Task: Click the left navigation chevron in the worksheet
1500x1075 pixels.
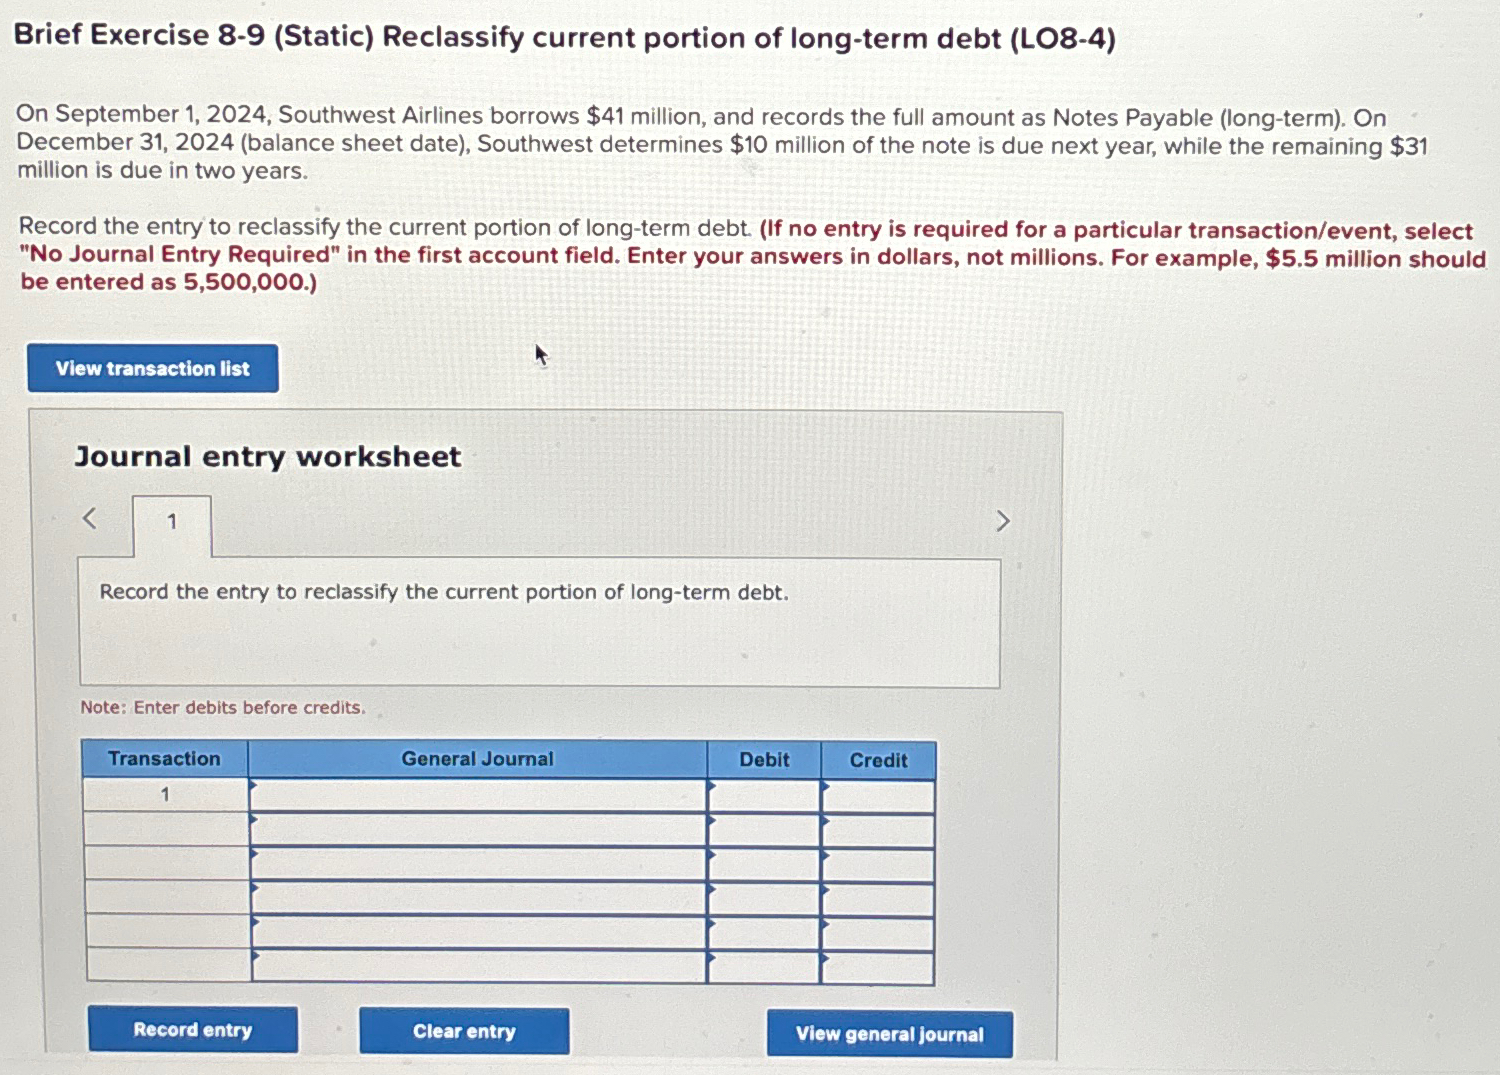Action: pyautogui.click(x=88, y=518)
